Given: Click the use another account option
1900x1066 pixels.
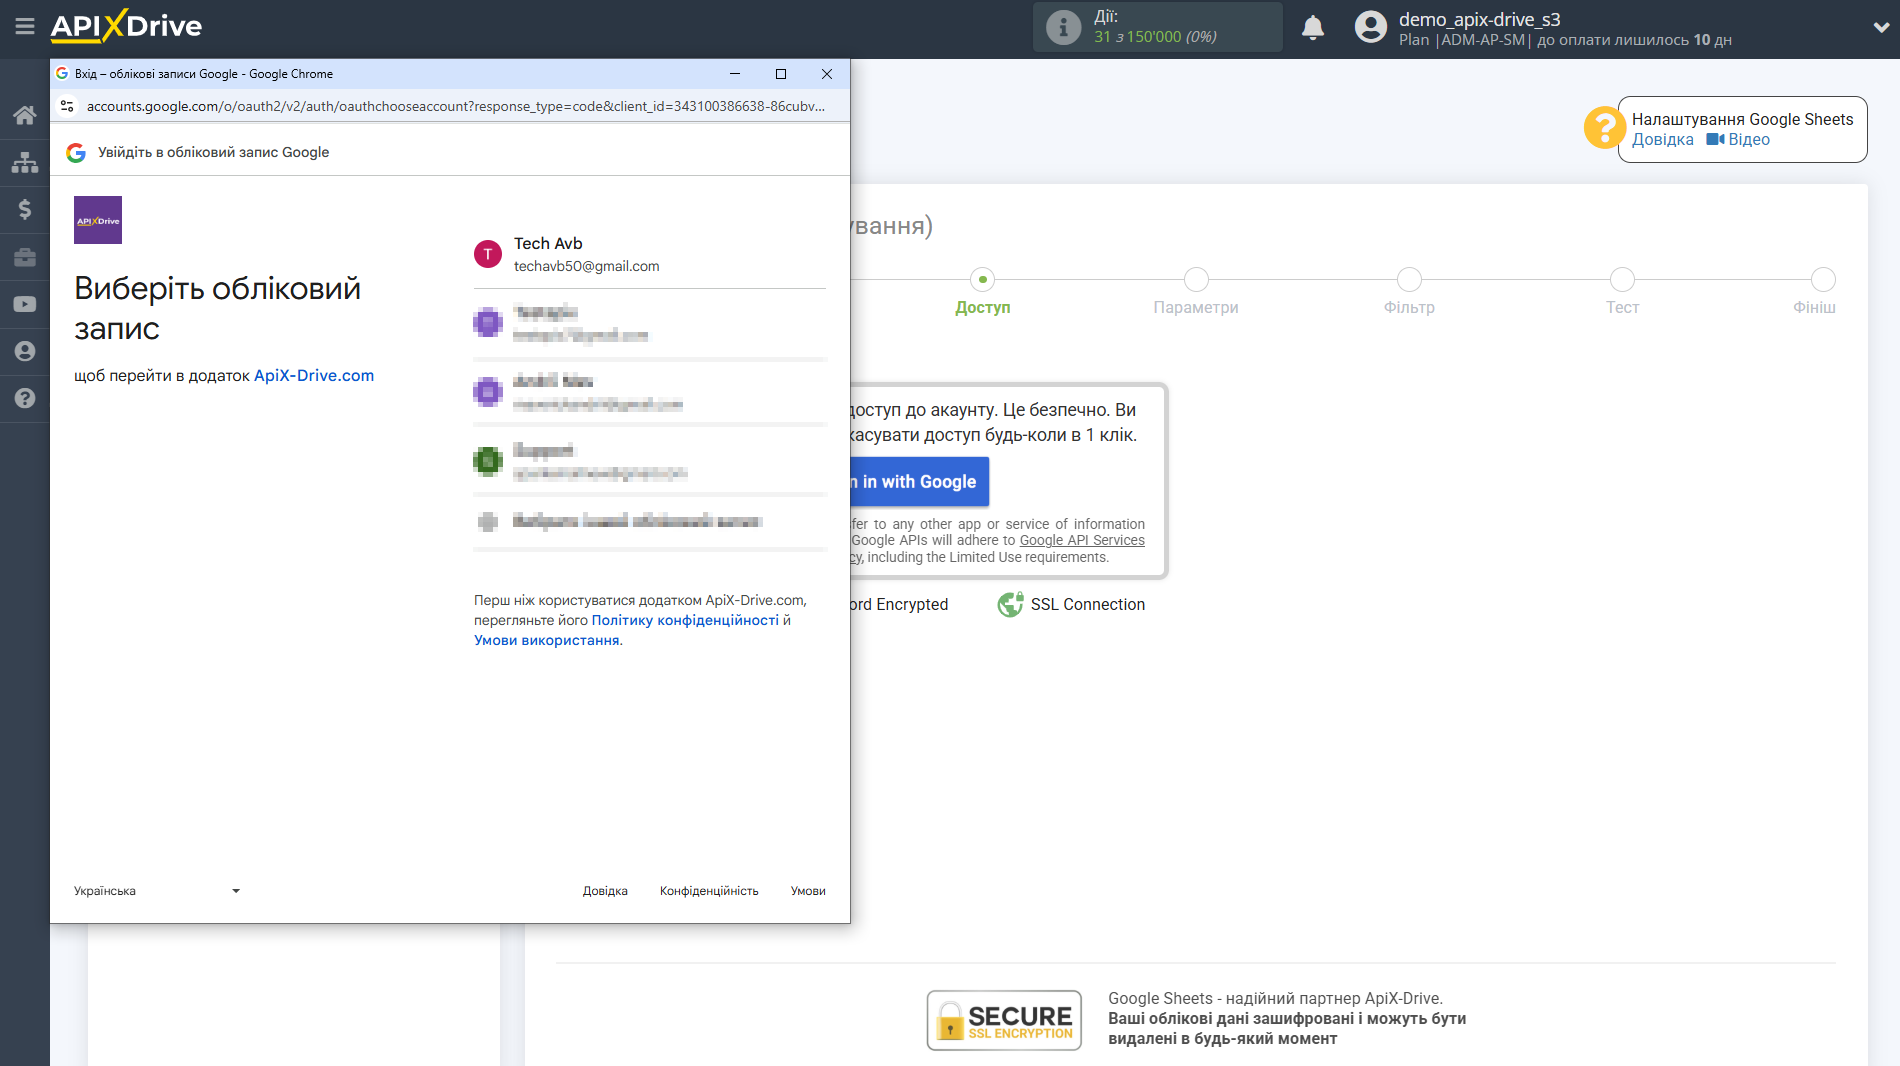Looking at the screenshot, I should tap(649, 521).
